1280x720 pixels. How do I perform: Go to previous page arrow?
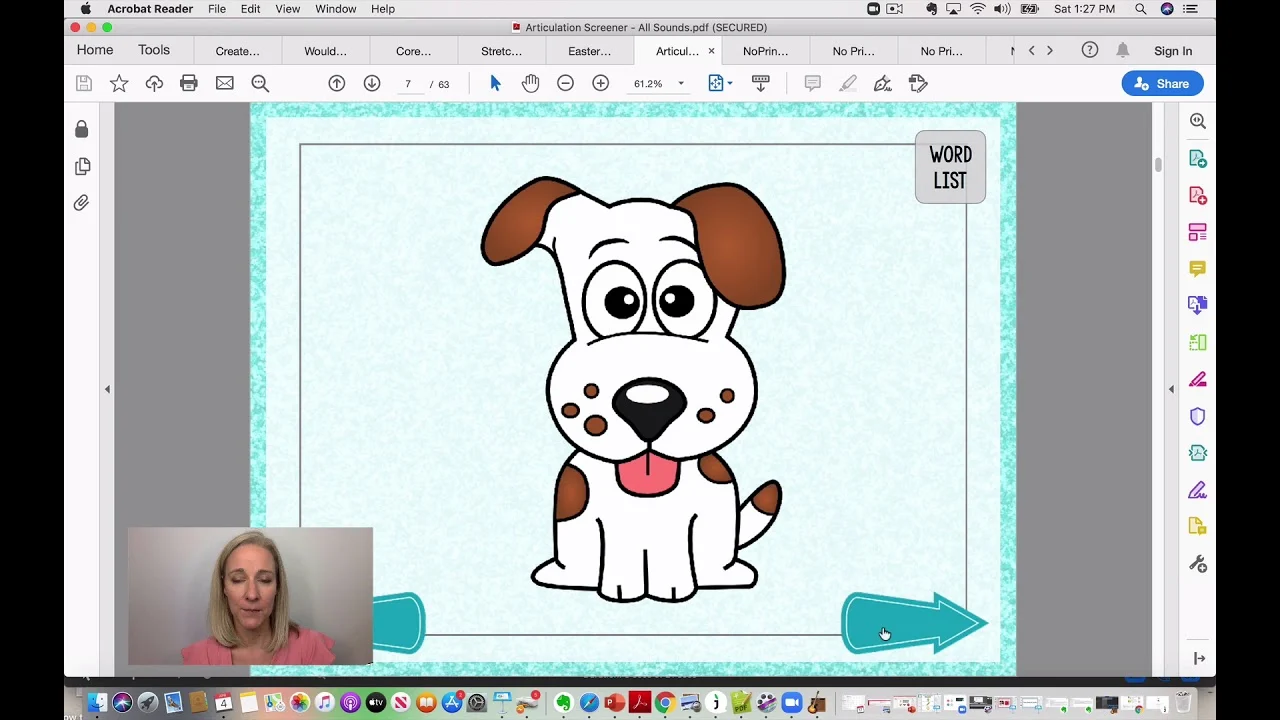337,84
